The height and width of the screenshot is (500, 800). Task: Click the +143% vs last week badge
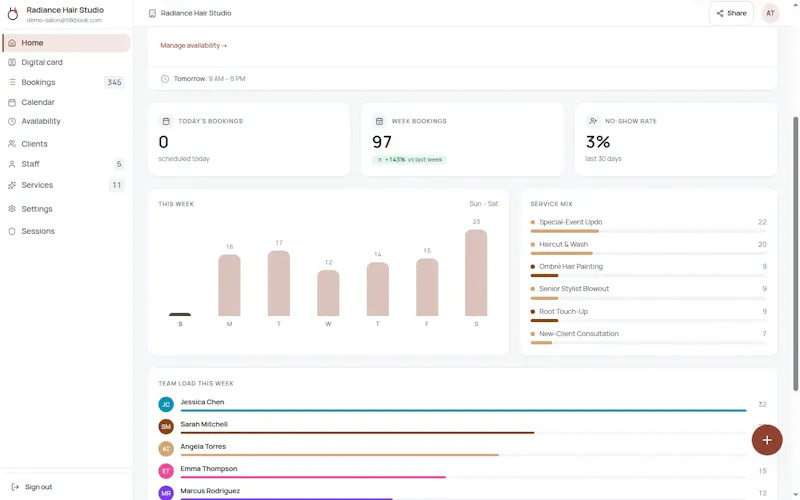(x=409, y=160)
